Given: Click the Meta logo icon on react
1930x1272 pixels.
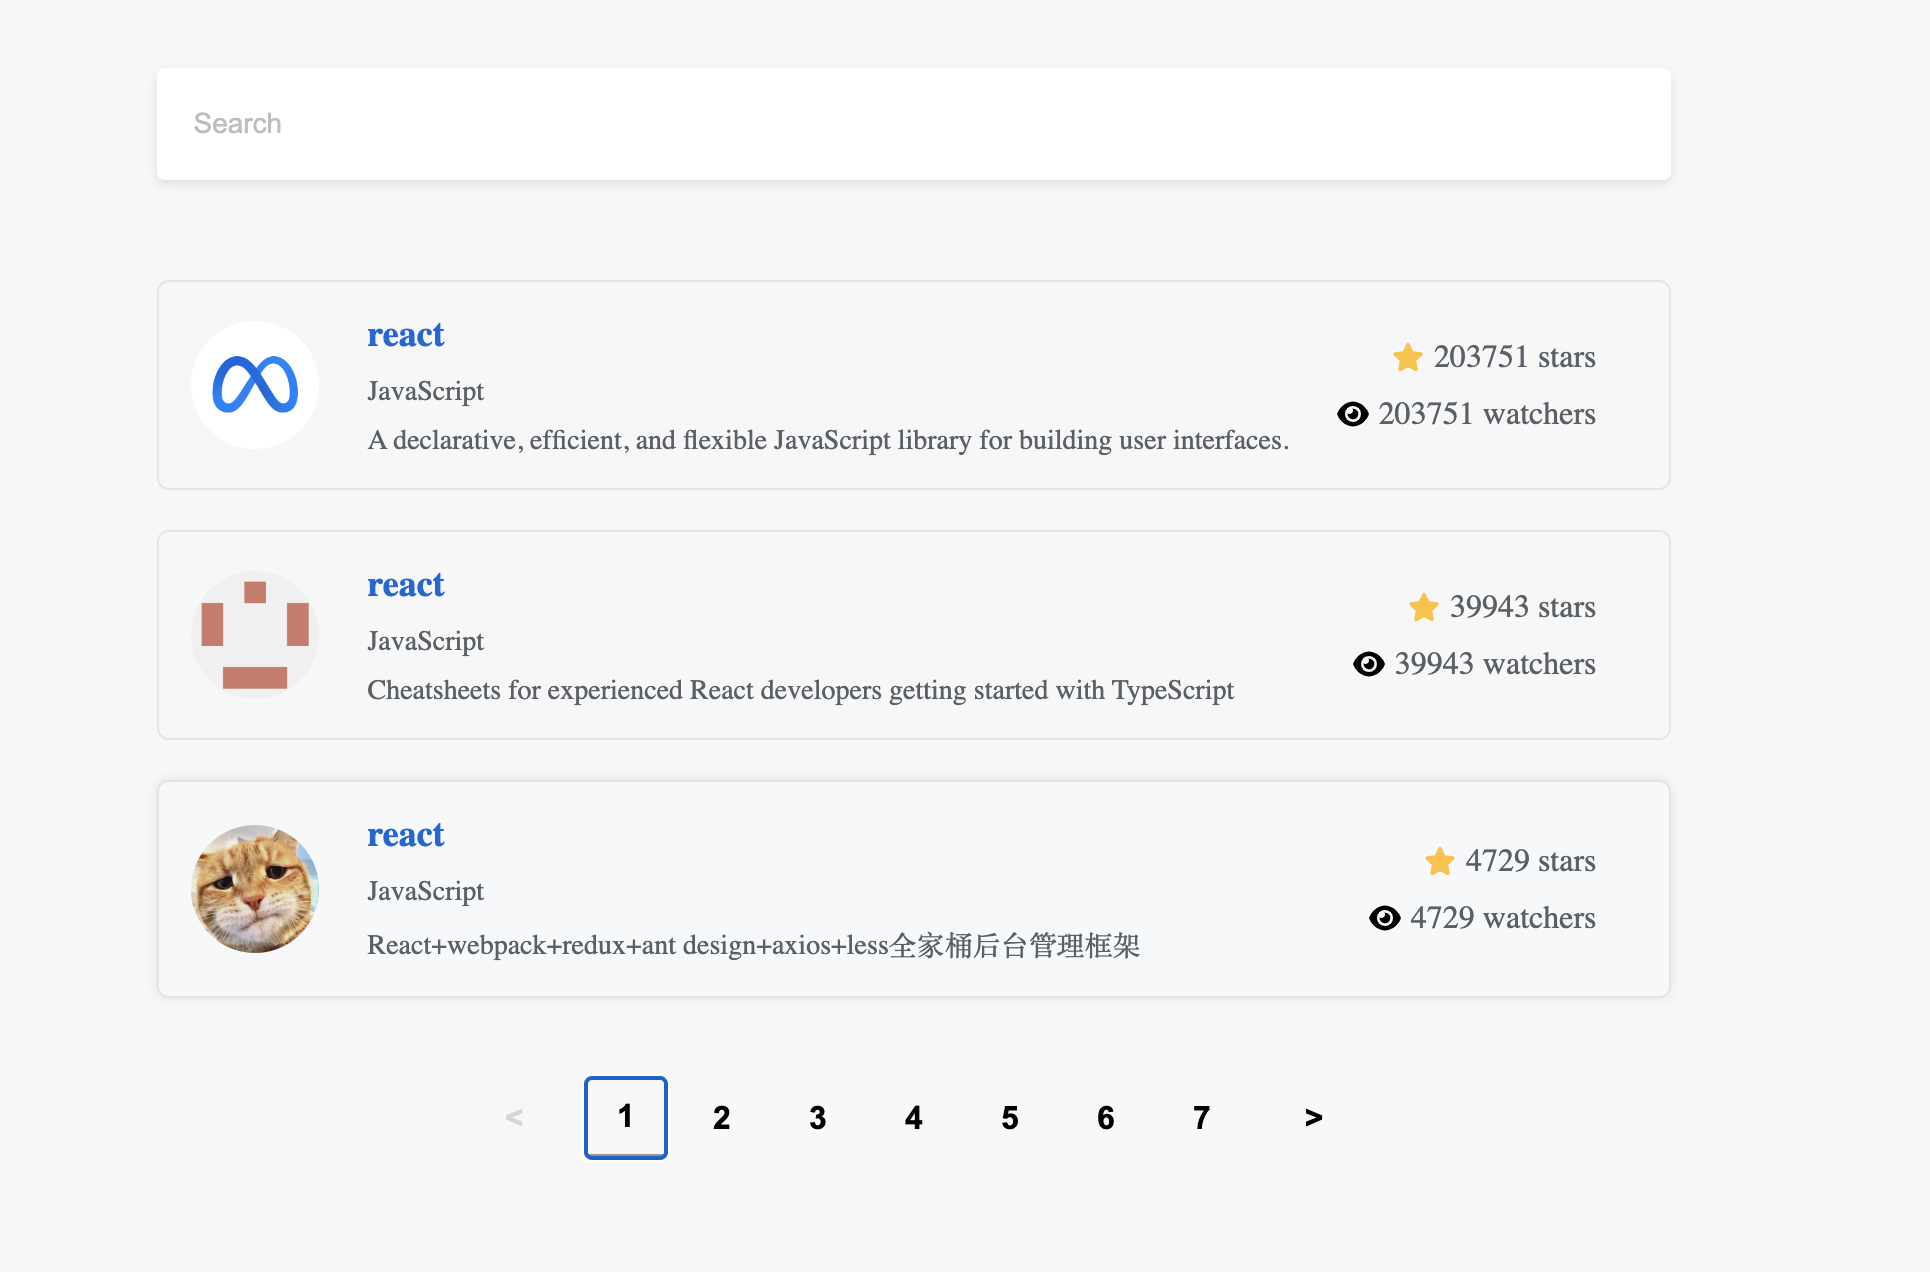Looking at the screenshot, I should (x=255, y=383).
